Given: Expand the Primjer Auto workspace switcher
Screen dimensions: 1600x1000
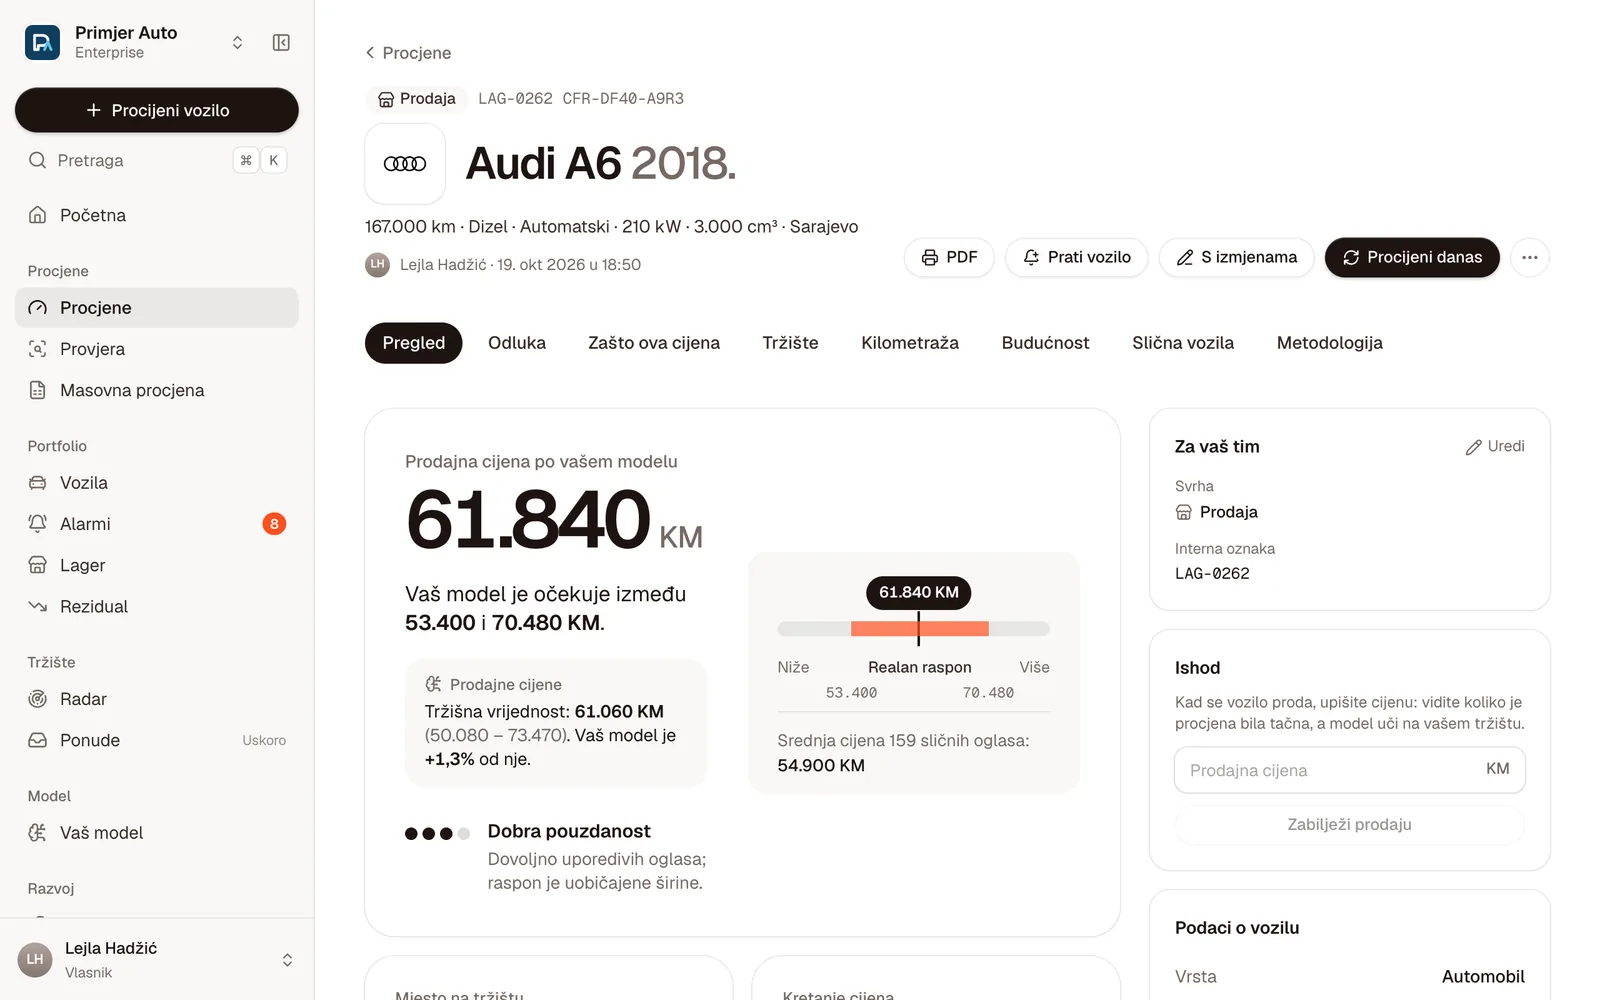Looking at the screenshot, I should [237, 42].
